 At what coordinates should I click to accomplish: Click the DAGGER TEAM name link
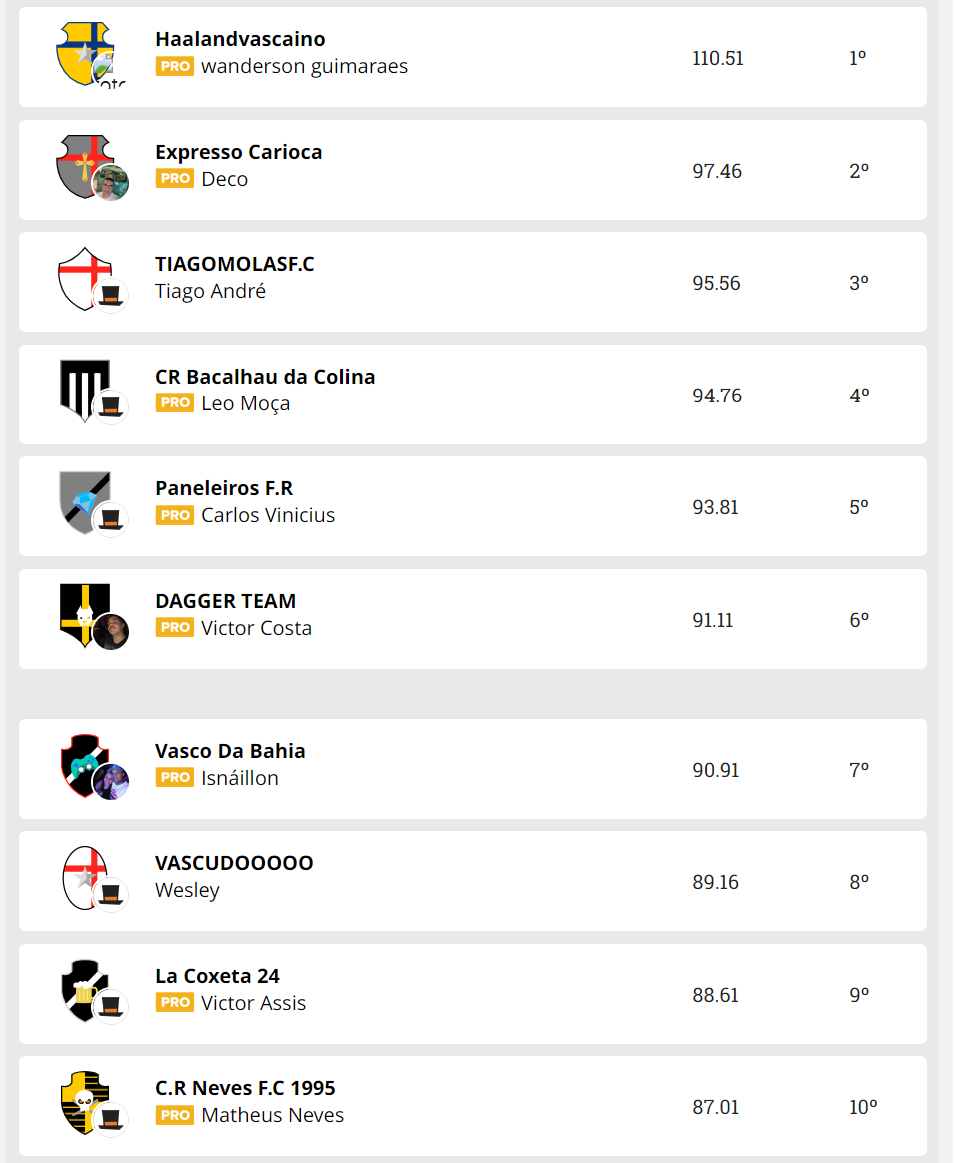225,601
